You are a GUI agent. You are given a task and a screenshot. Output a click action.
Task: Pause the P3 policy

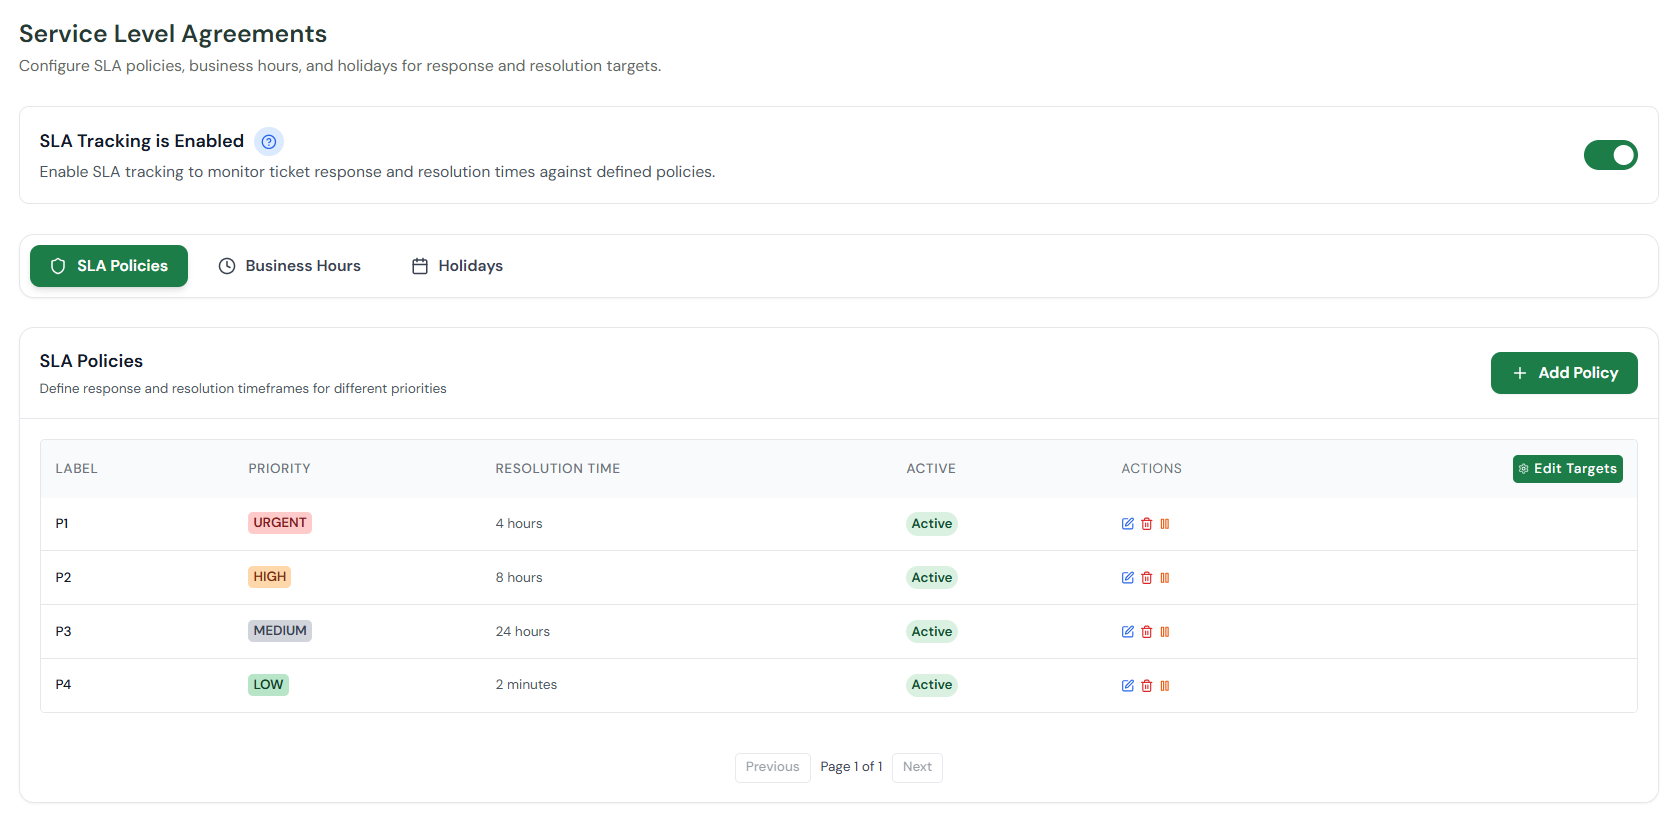point(1165,632)
